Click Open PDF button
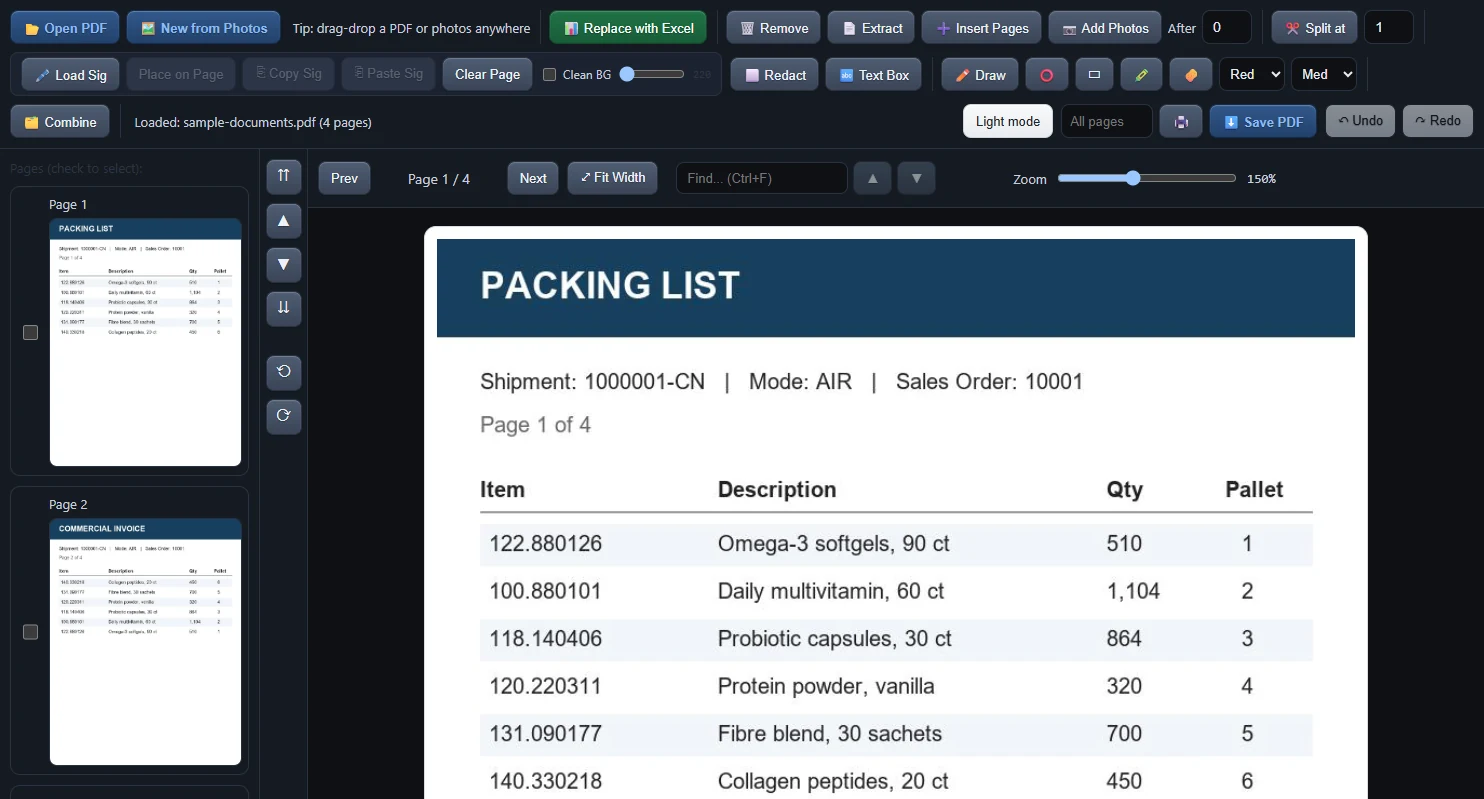 tap(65, 28)
